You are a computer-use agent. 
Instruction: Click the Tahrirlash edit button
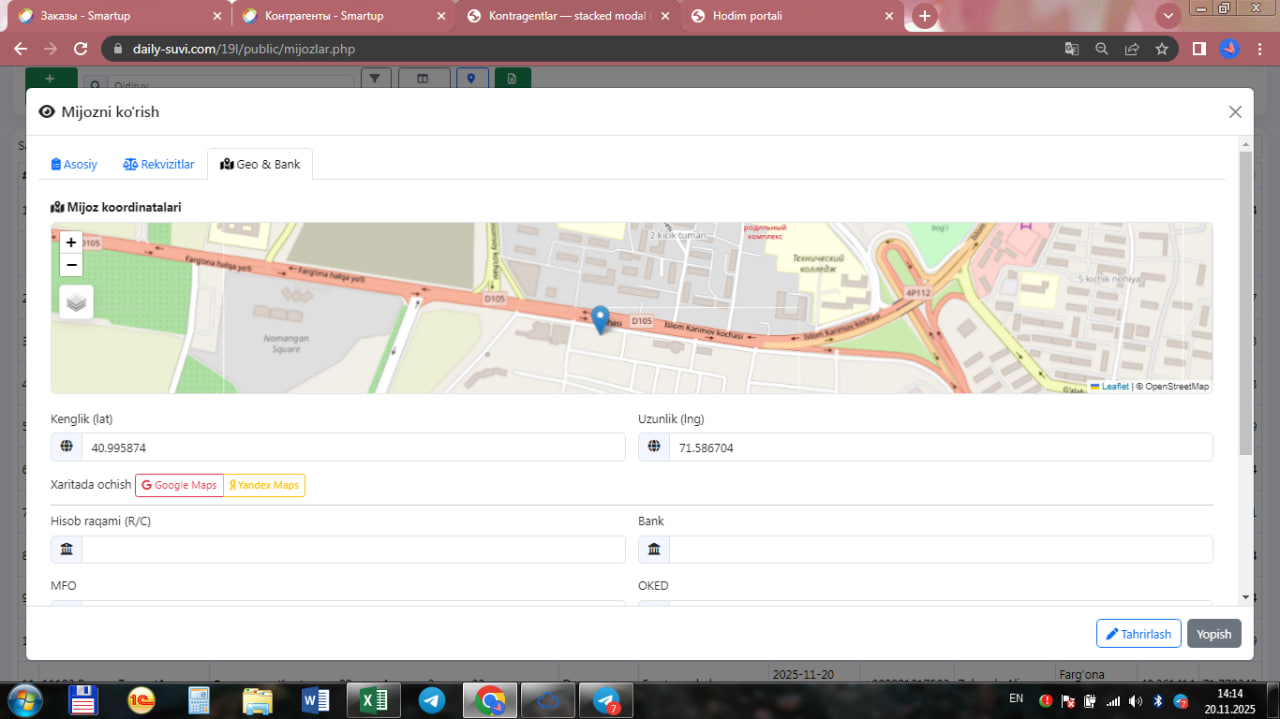click(x=1138, y=634)
